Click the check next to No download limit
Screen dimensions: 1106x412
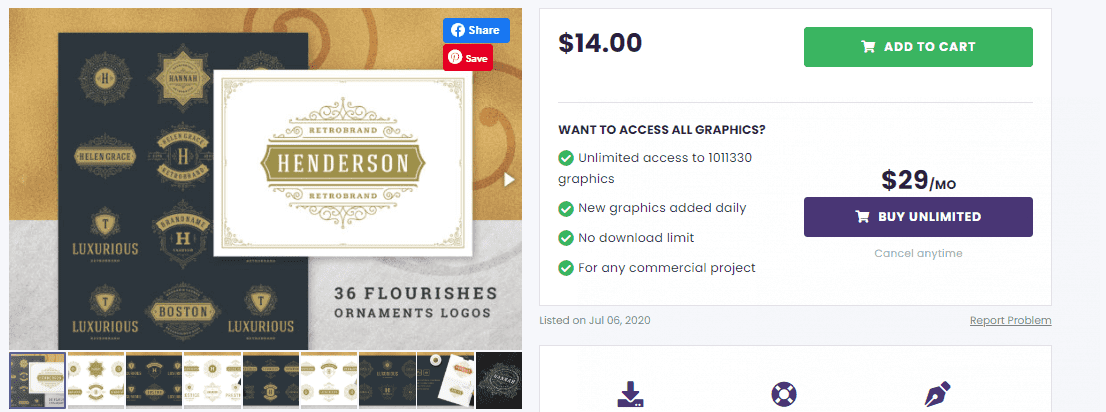(x=566, y=238)
